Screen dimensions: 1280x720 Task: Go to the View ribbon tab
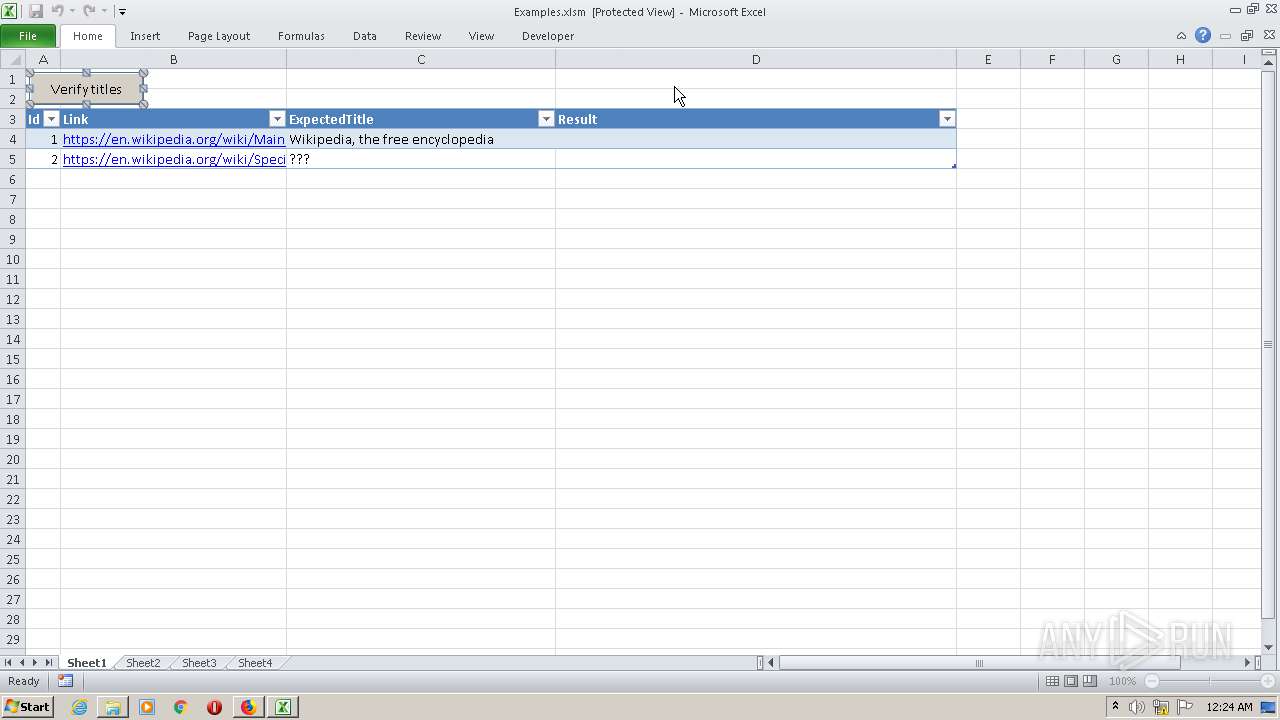coord(481,36)
